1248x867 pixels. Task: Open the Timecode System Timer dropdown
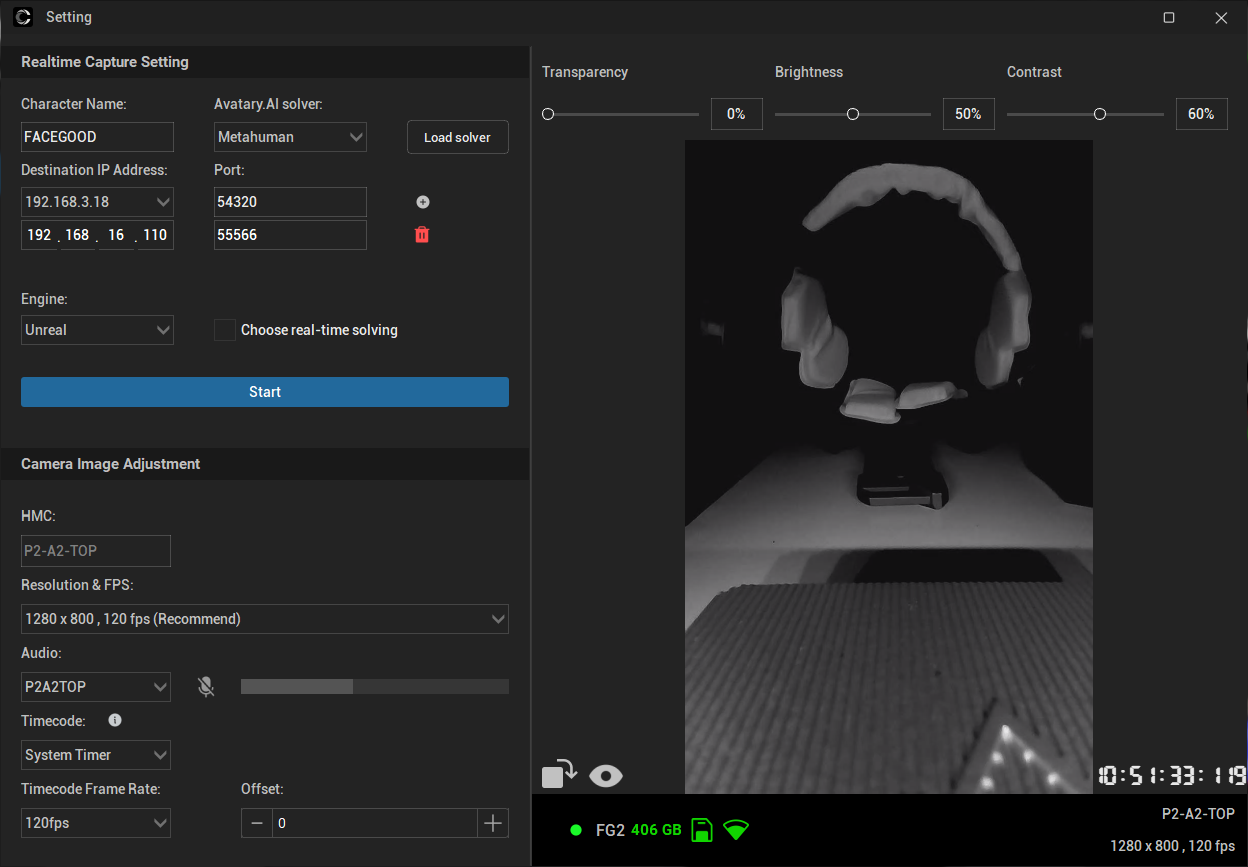(96, 755)
